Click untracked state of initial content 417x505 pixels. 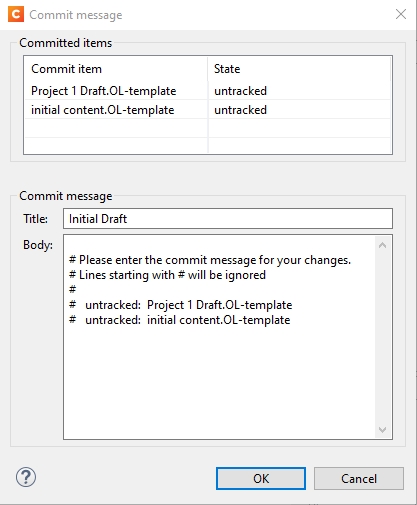tap(240, 110)
